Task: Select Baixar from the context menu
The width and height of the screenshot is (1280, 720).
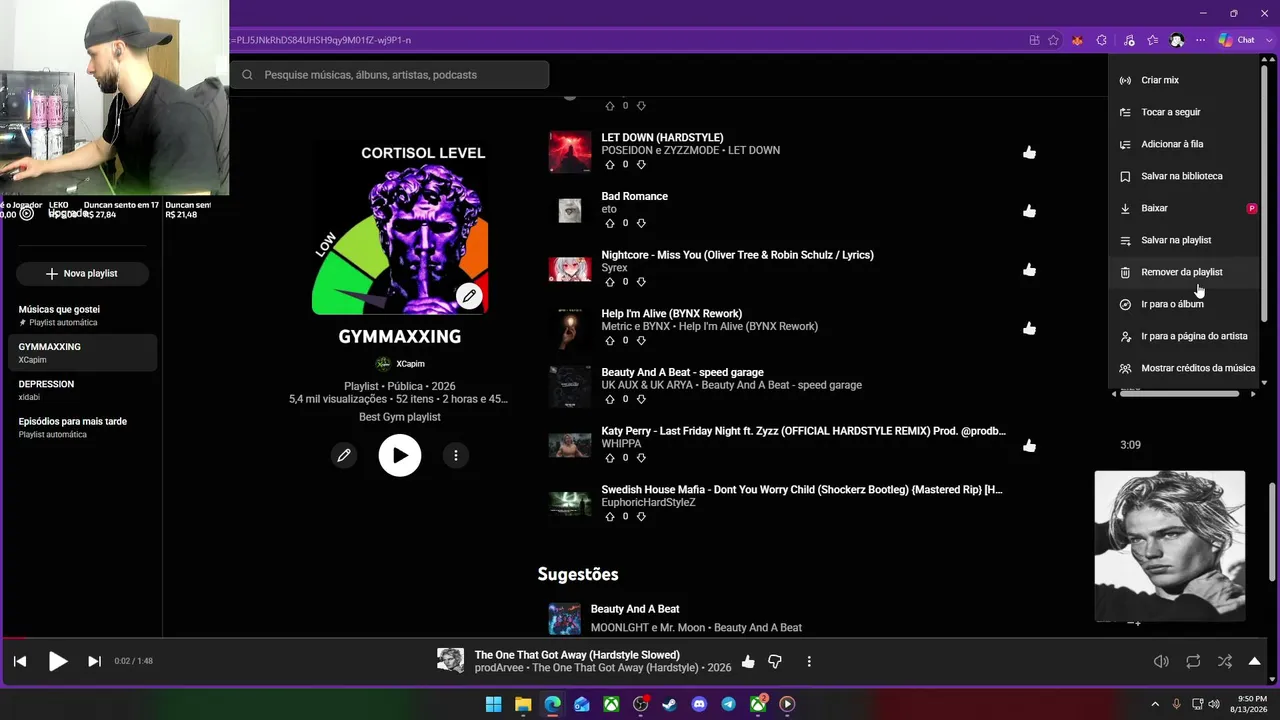Action: tap(1182, 208)
